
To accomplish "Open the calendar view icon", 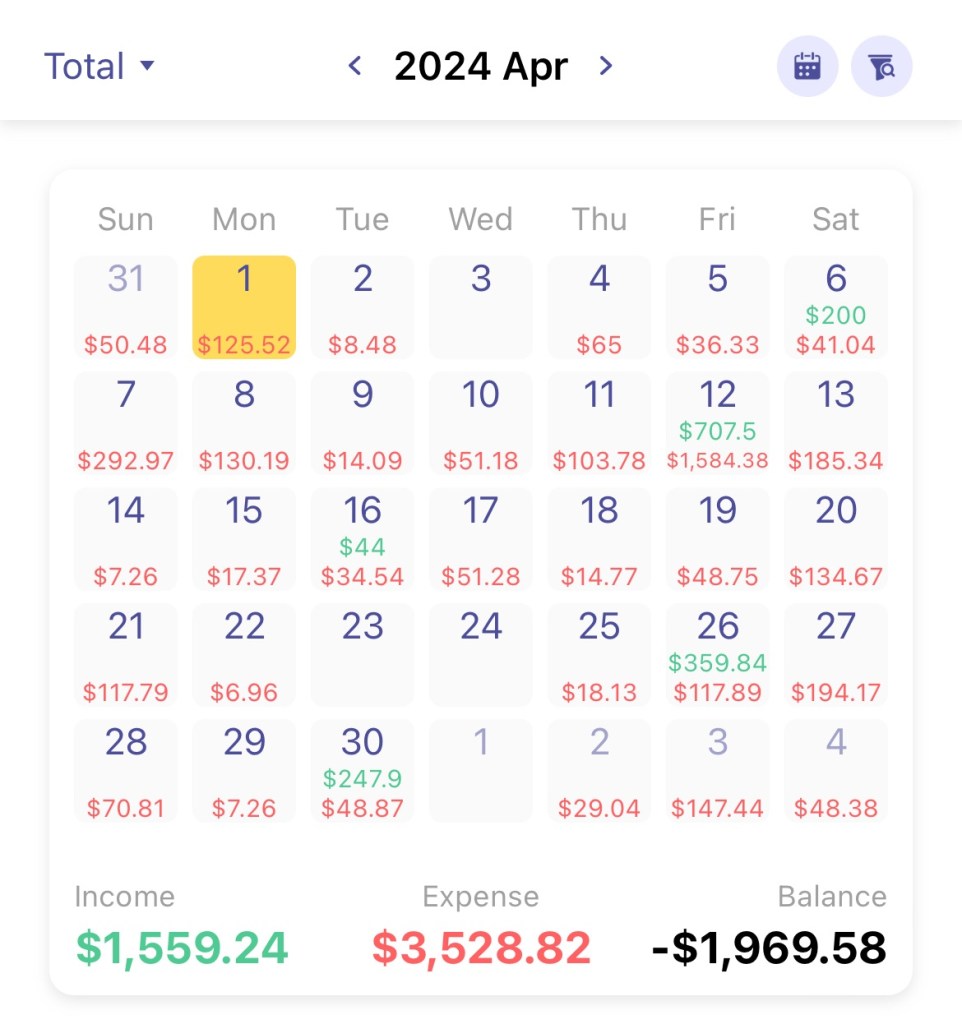I will coord(807,67).
